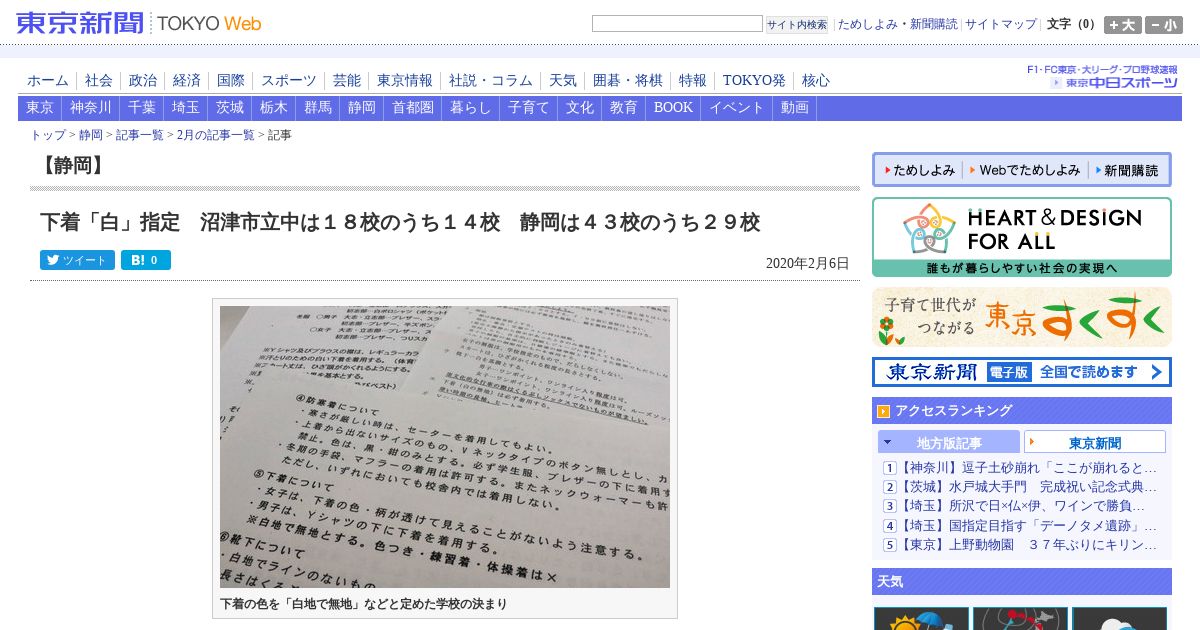The width and height of the screenshot is (1200, 630).
Task: Select 動画 in the blue bar
Action: tap(795, 108)
